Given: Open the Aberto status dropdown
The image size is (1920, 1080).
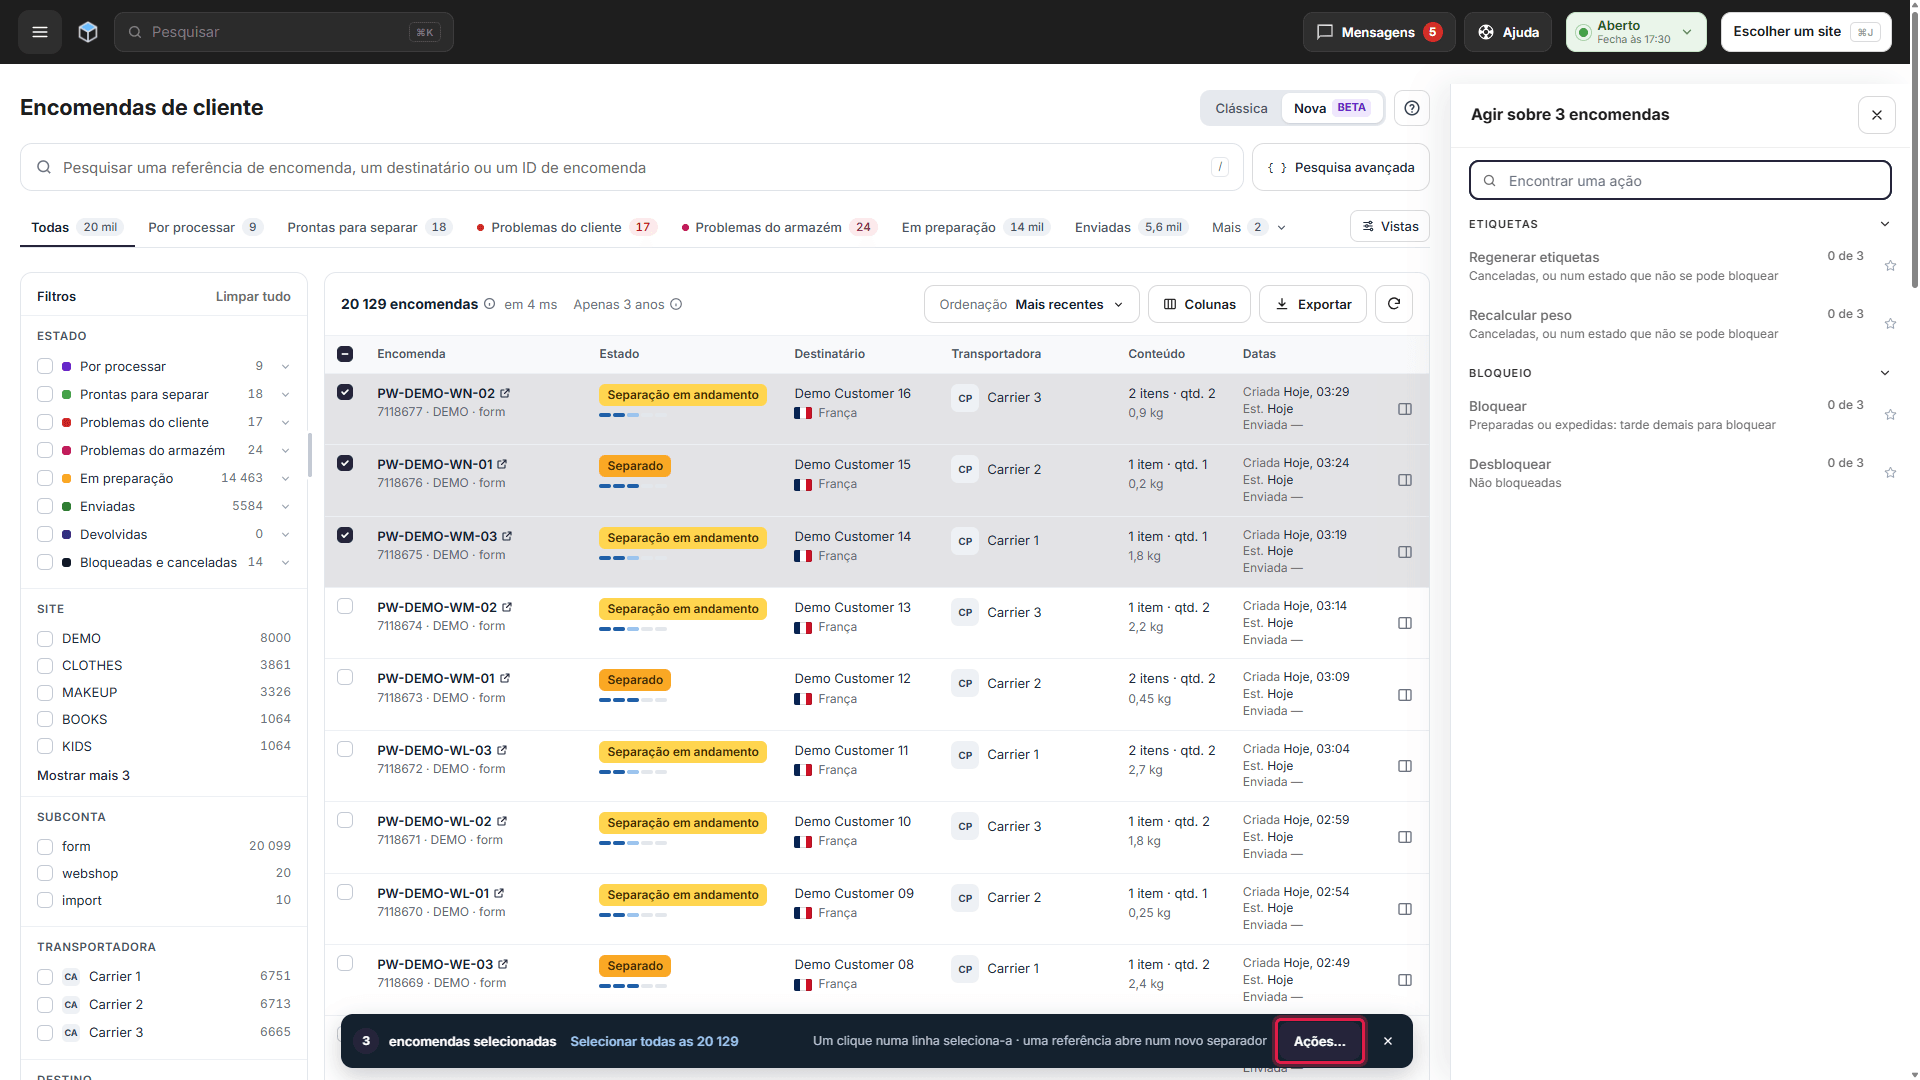Looking at the screenshot, I should pos(1636,32).
